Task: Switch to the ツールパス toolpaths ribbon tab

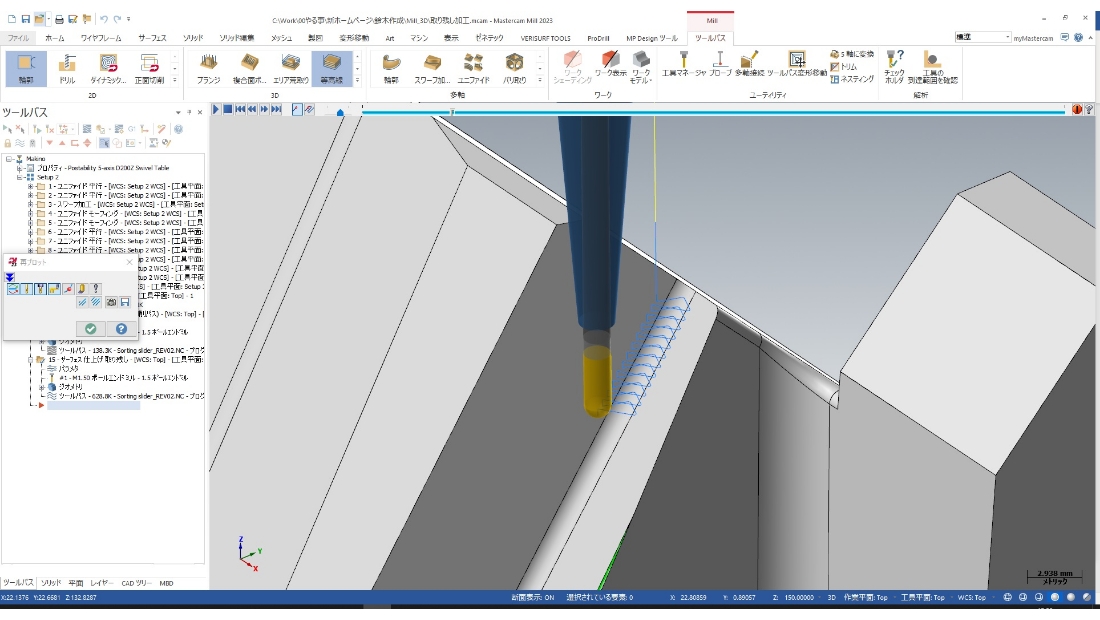Action: pyautogui.click(x=710, y=38)
